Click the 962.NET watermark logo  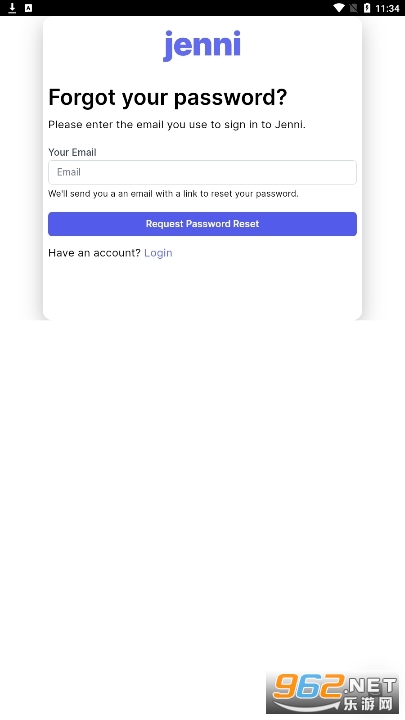point(332,692)
